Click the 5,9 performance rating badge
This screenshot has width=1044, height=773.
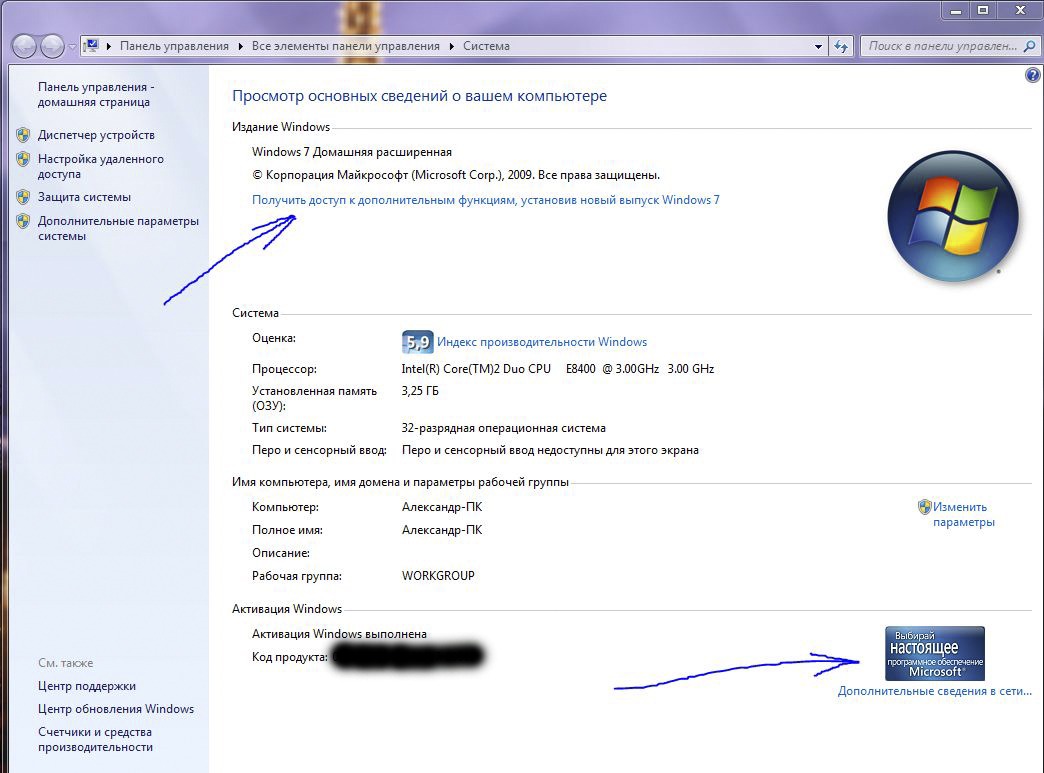pos(417,342)
